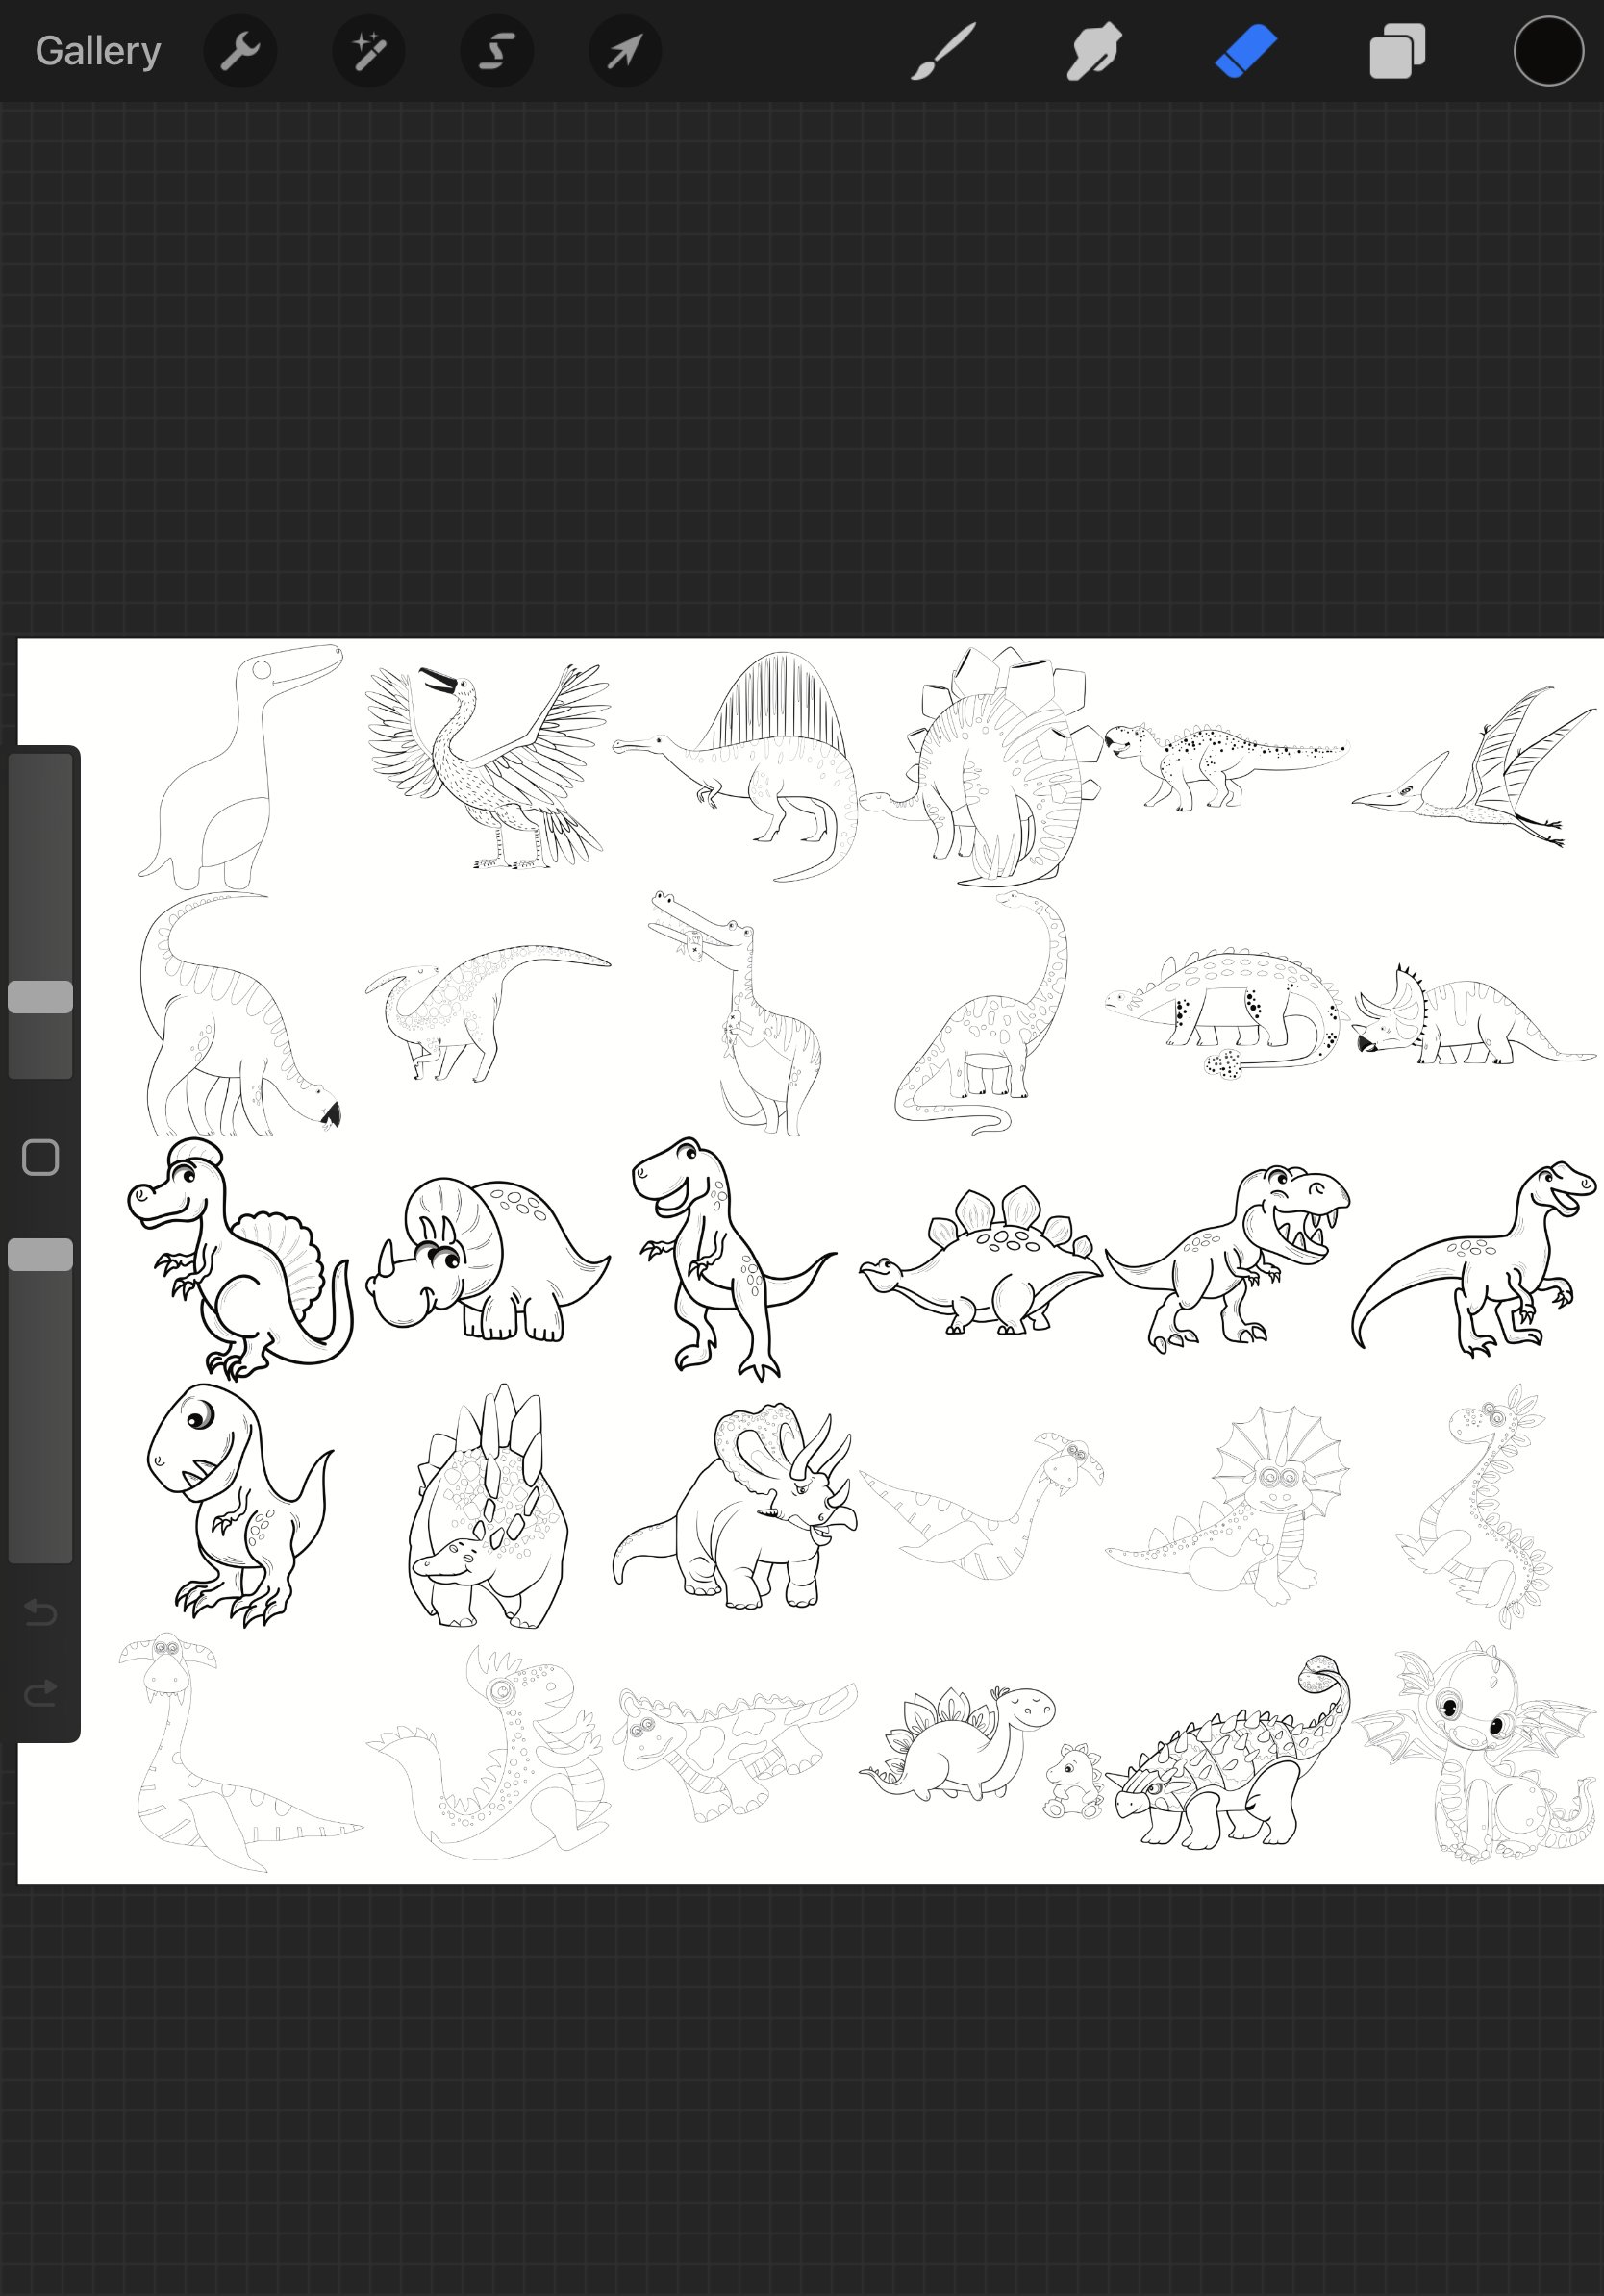Tap the square Modify button in the sidebar
Viewport: 1604px width, 2296px height.
[40, 1157]
